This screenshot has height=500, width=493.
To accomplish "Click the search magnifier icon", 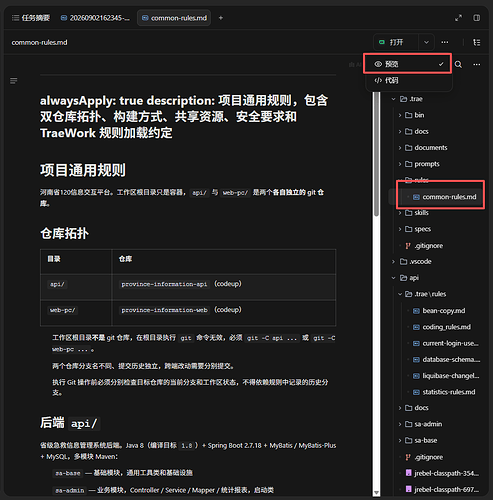I will point(458,64).
